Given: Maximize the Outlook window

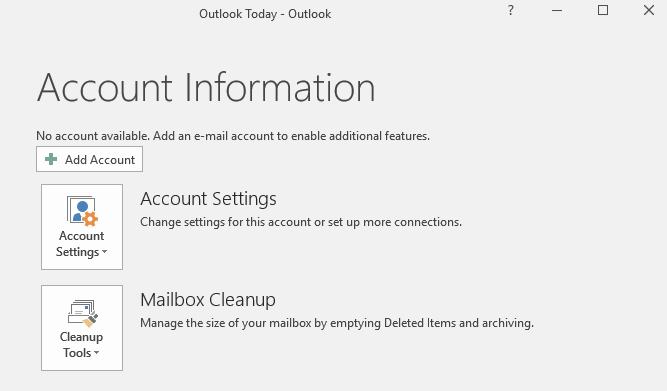Looking at the screenshot, I should pos(603,10).
